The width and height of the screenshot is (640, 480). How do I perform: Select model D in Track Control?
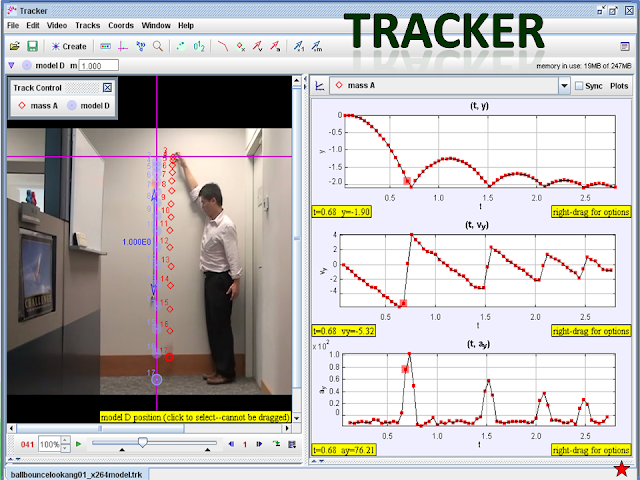[x=89, y=106]
